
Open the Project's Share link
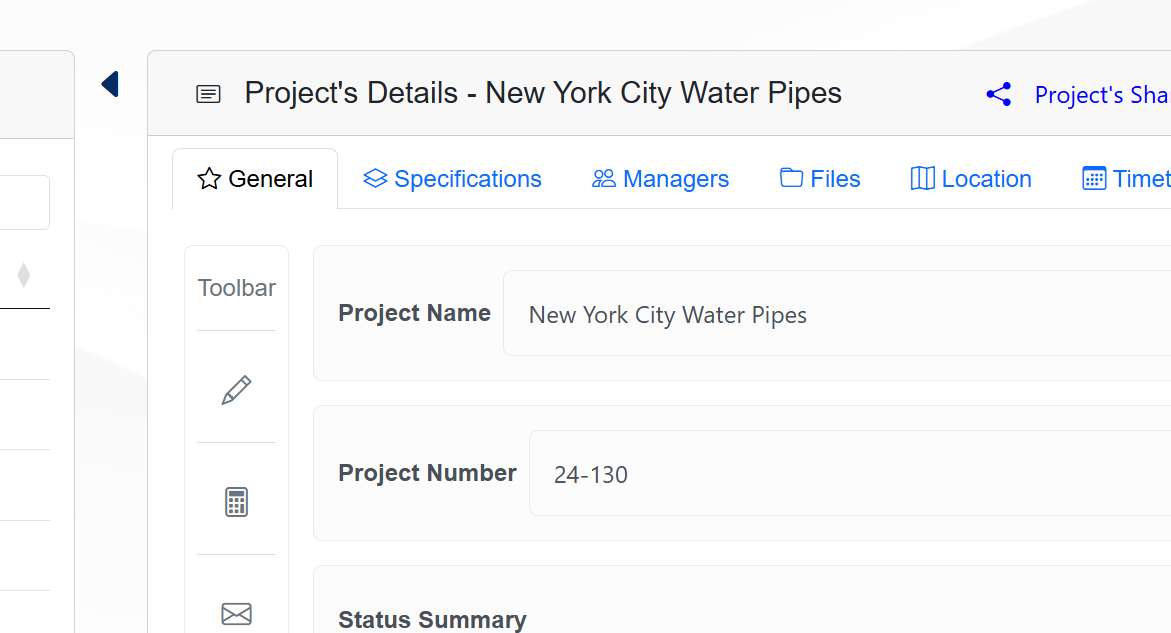(1100, 95)
